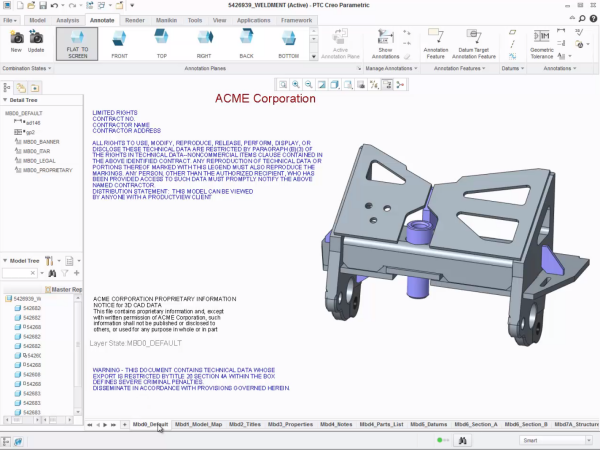Click the Refit zoom icon
Screen dimensions: 600x450
(283, 85)
